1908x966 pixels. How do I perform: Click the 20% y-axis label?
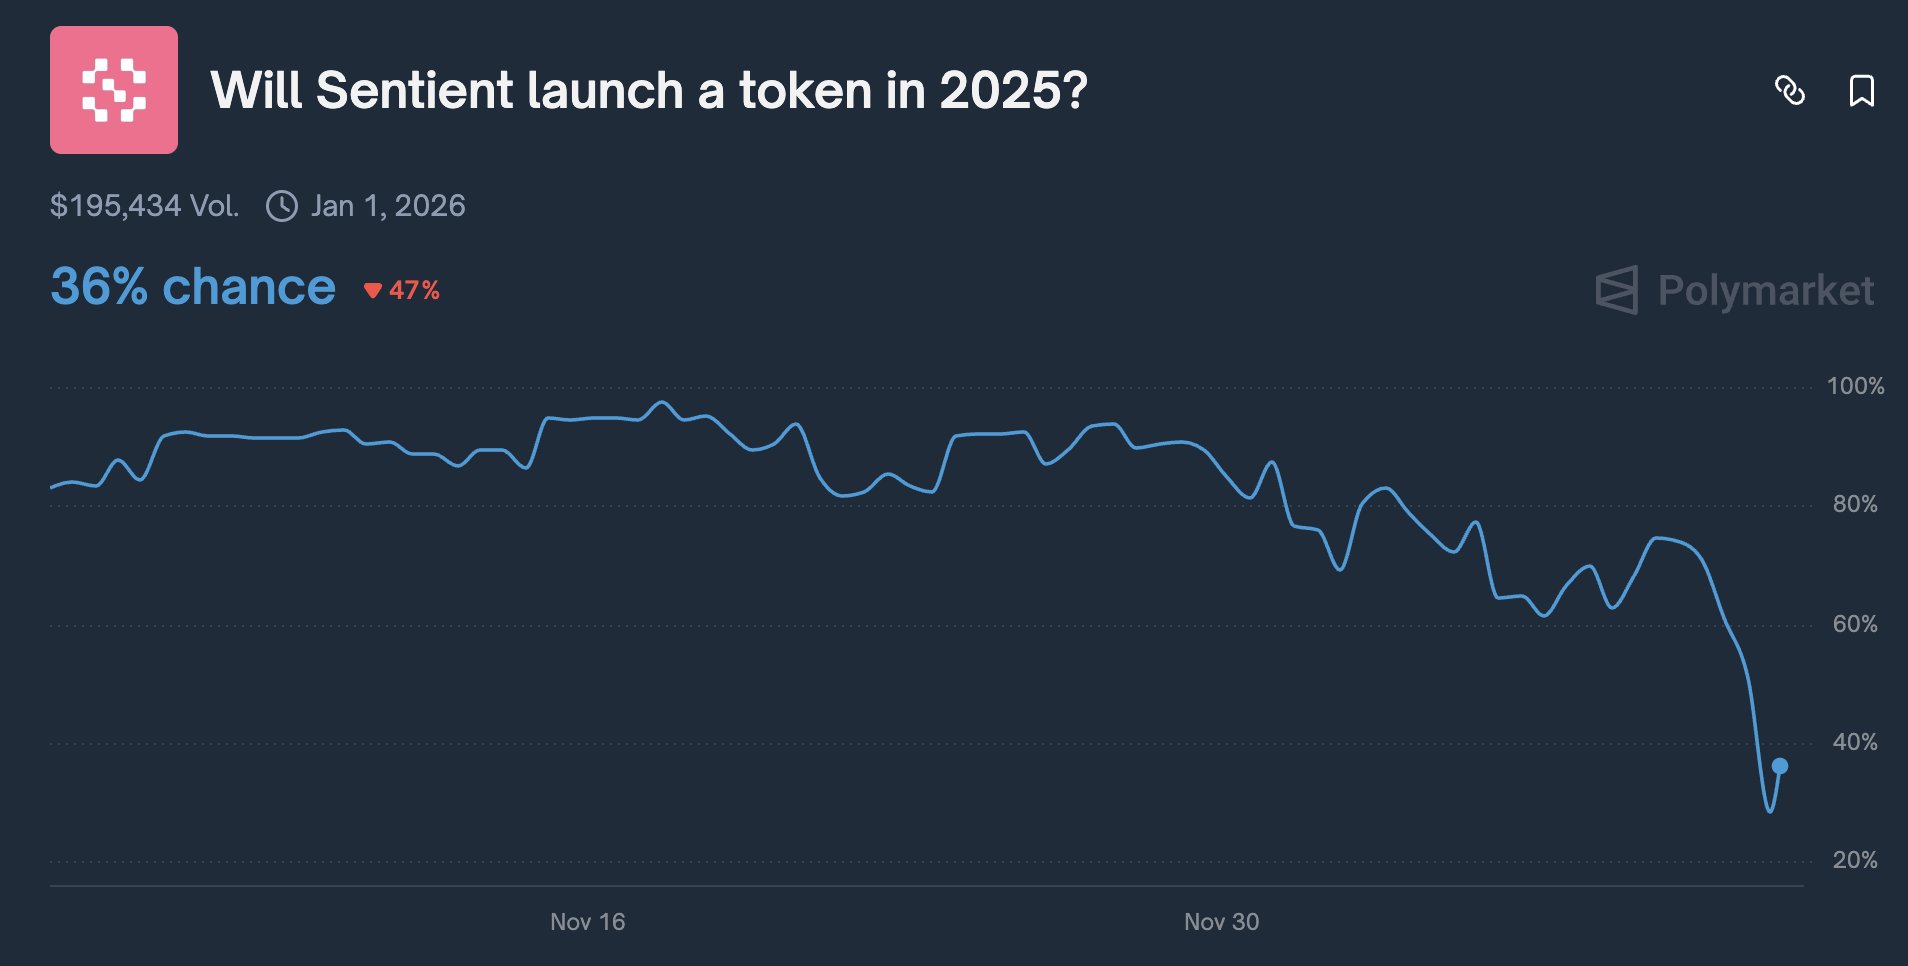(x=1855, y=860)
